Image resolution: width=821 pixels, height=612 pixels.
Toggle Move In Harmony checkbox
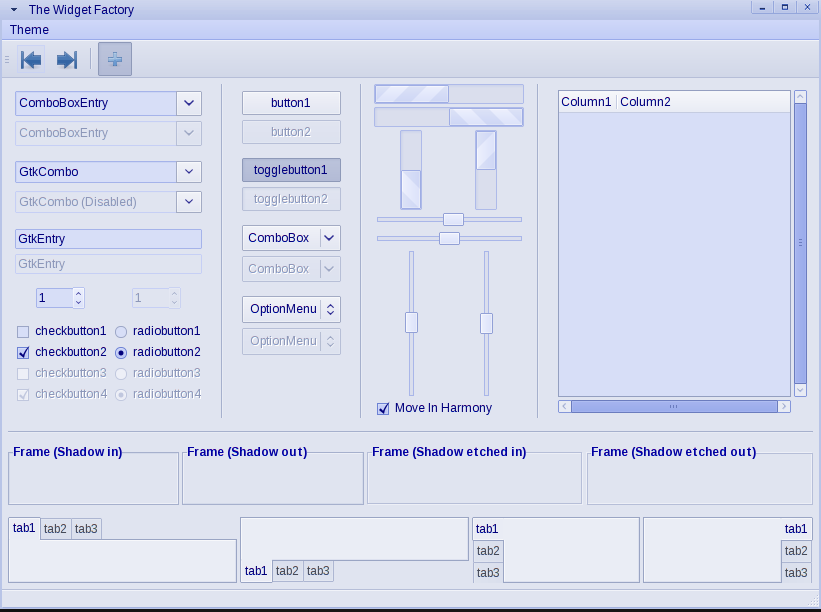coord(383,408)
